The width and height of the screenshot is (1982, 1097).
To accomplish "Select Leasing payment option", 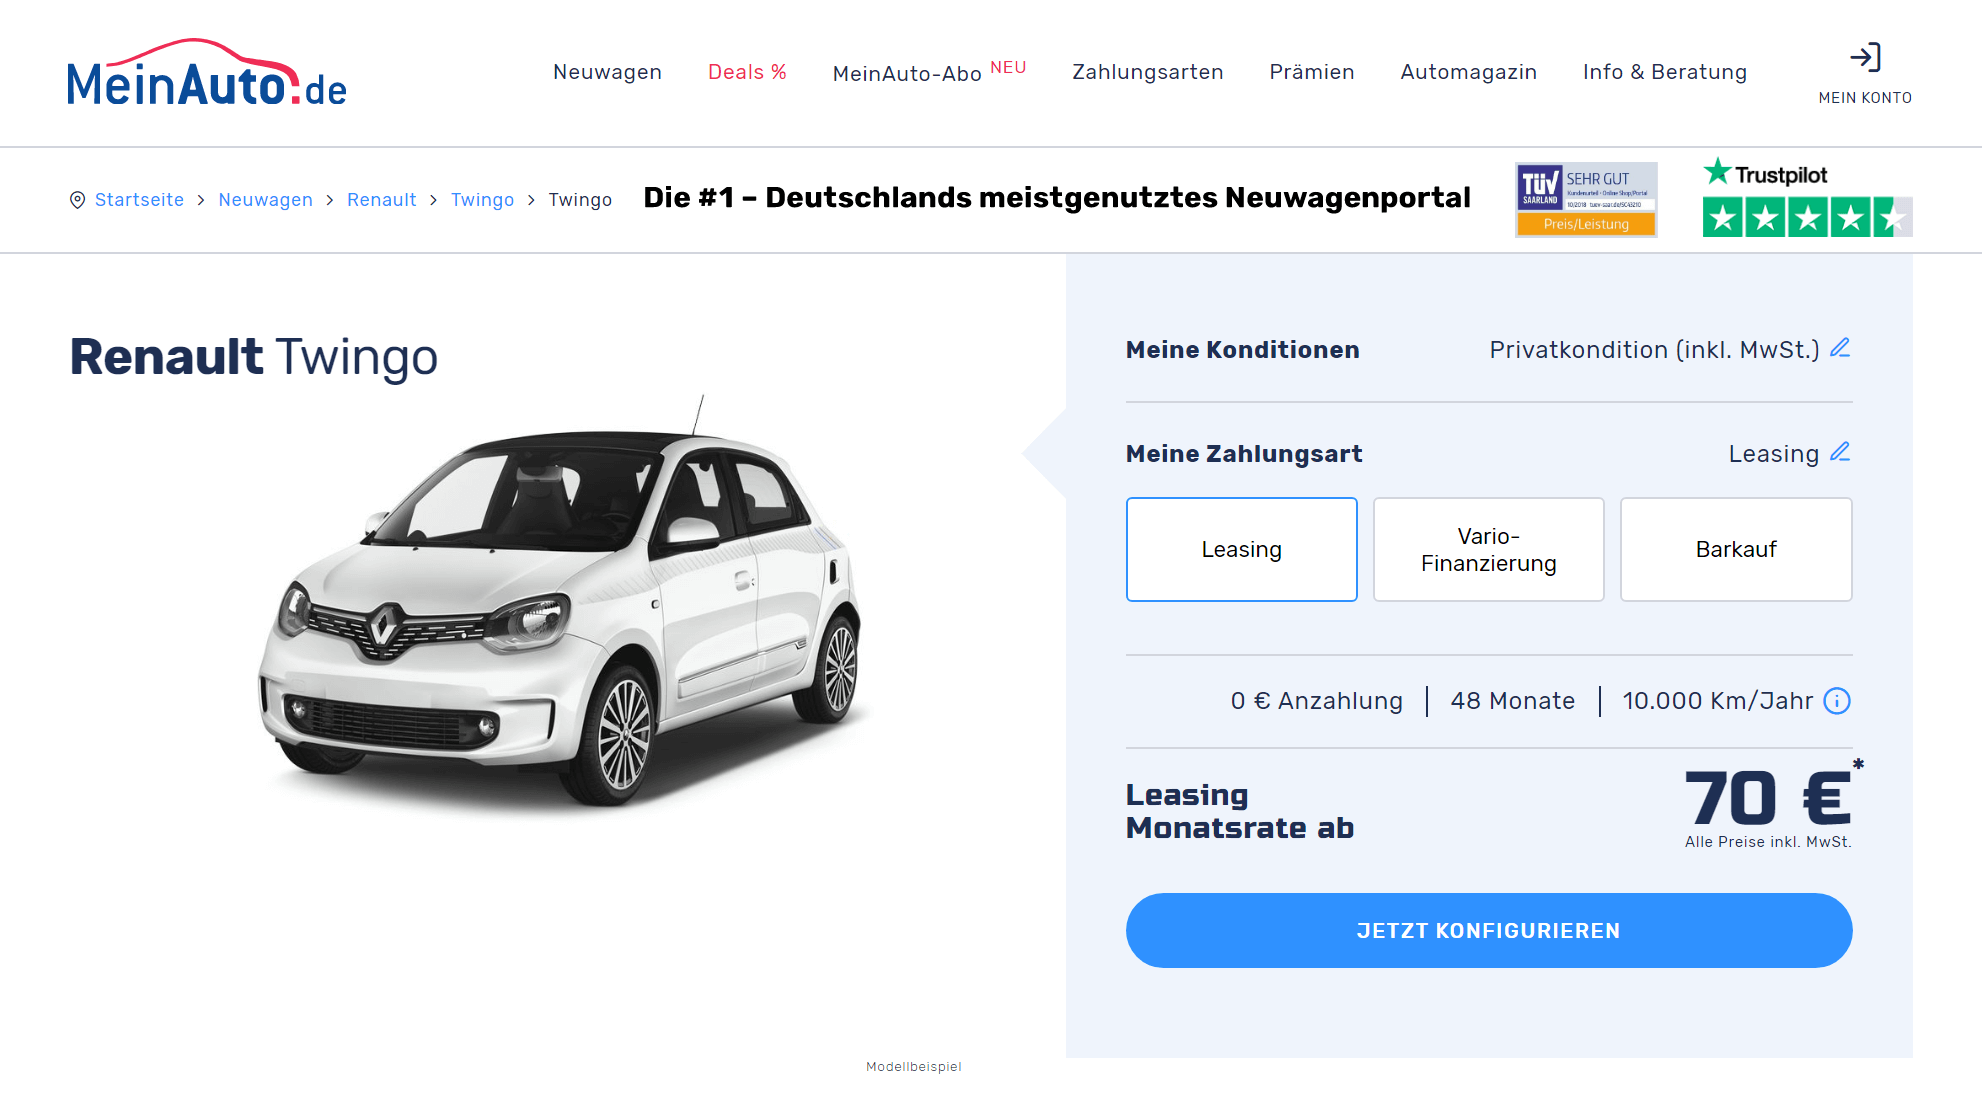I will click(x=1241, y=549).
